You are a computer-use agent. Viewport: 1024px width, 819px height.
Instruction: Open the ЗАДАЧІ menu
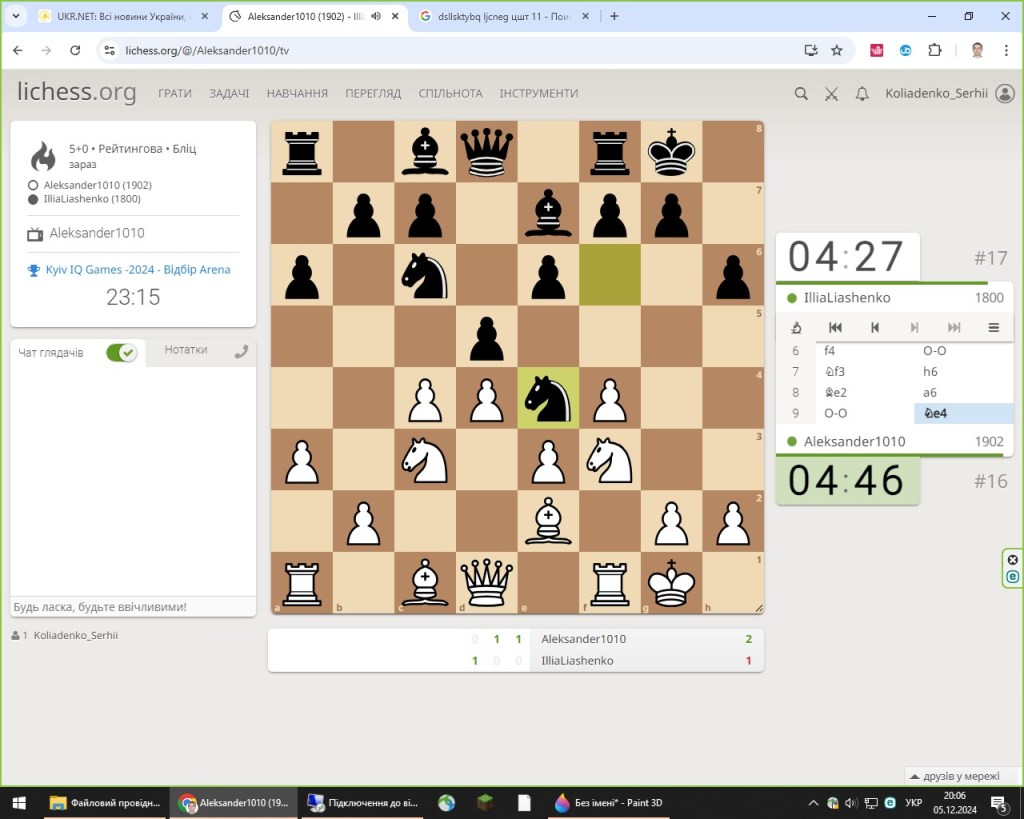click(229, 93)
